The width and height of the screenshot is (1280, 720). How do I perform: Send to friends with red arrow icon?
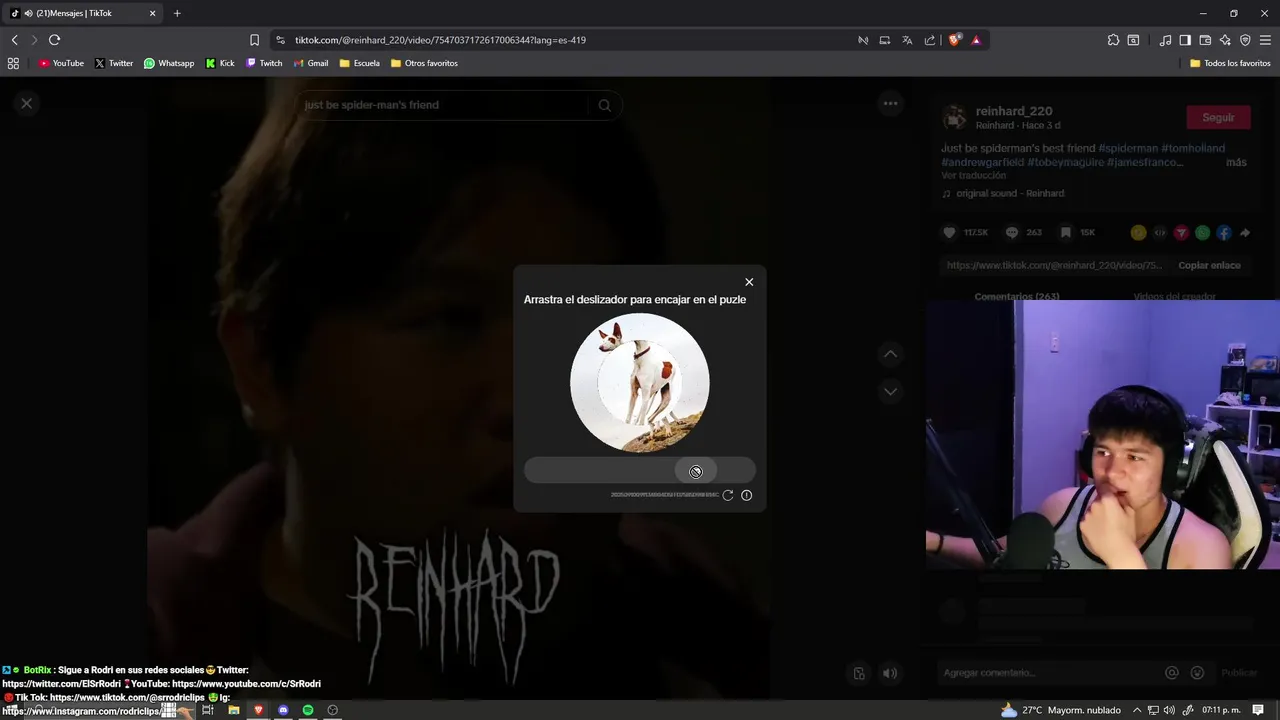(1181, 233)
